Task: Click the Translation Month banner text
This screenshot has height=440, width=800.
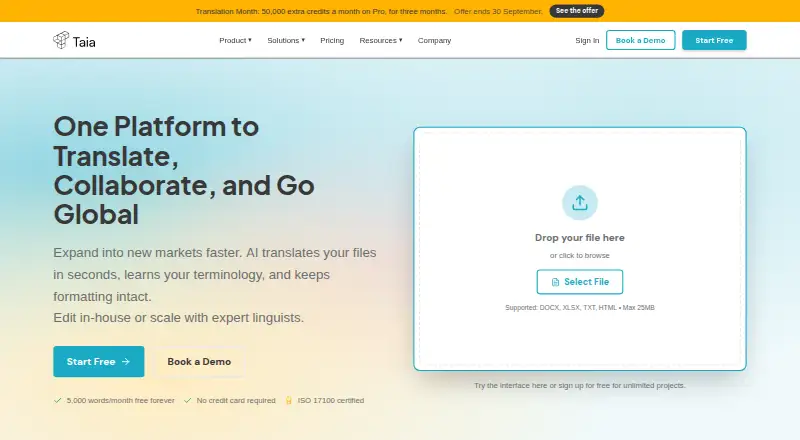Action: tap(321, 11)
